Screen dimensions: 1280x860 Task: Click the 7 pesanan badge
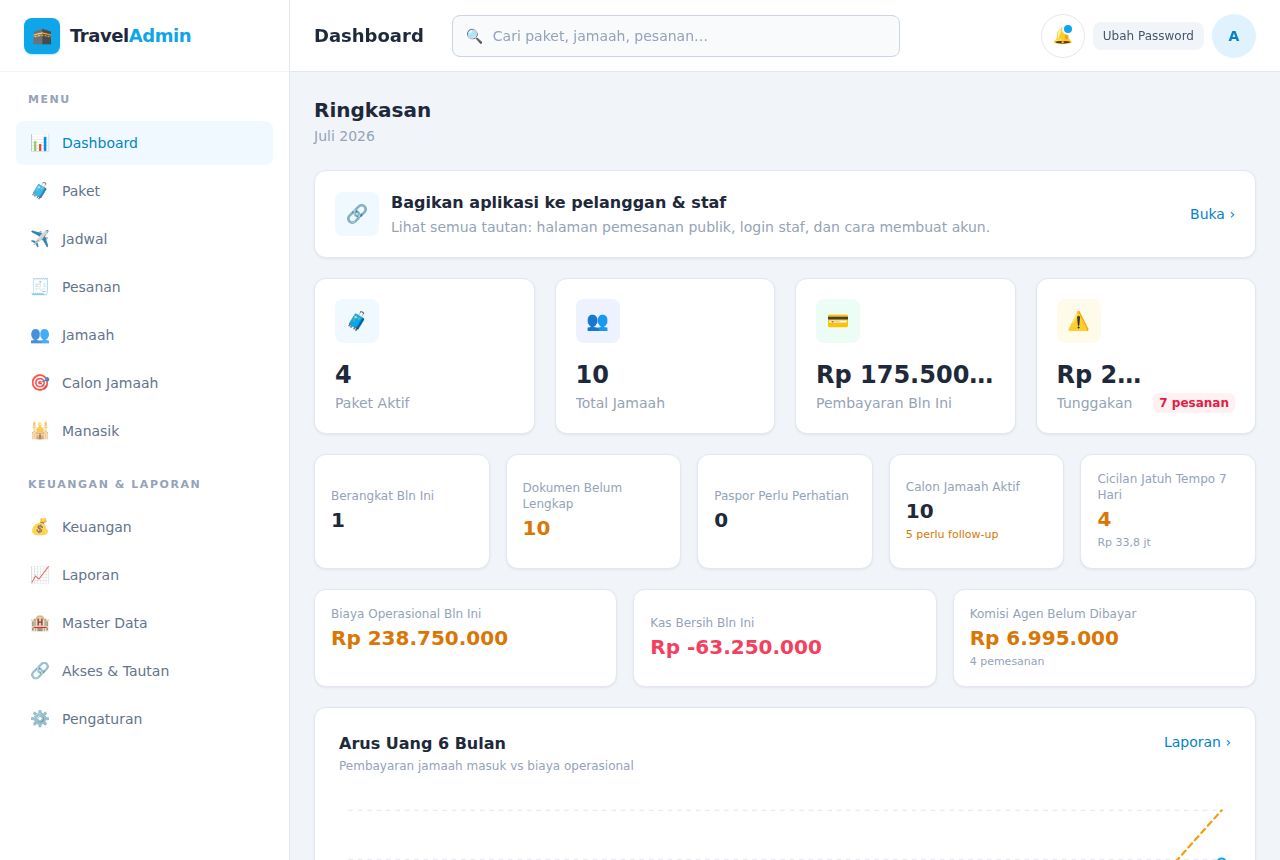[1194, 403]
